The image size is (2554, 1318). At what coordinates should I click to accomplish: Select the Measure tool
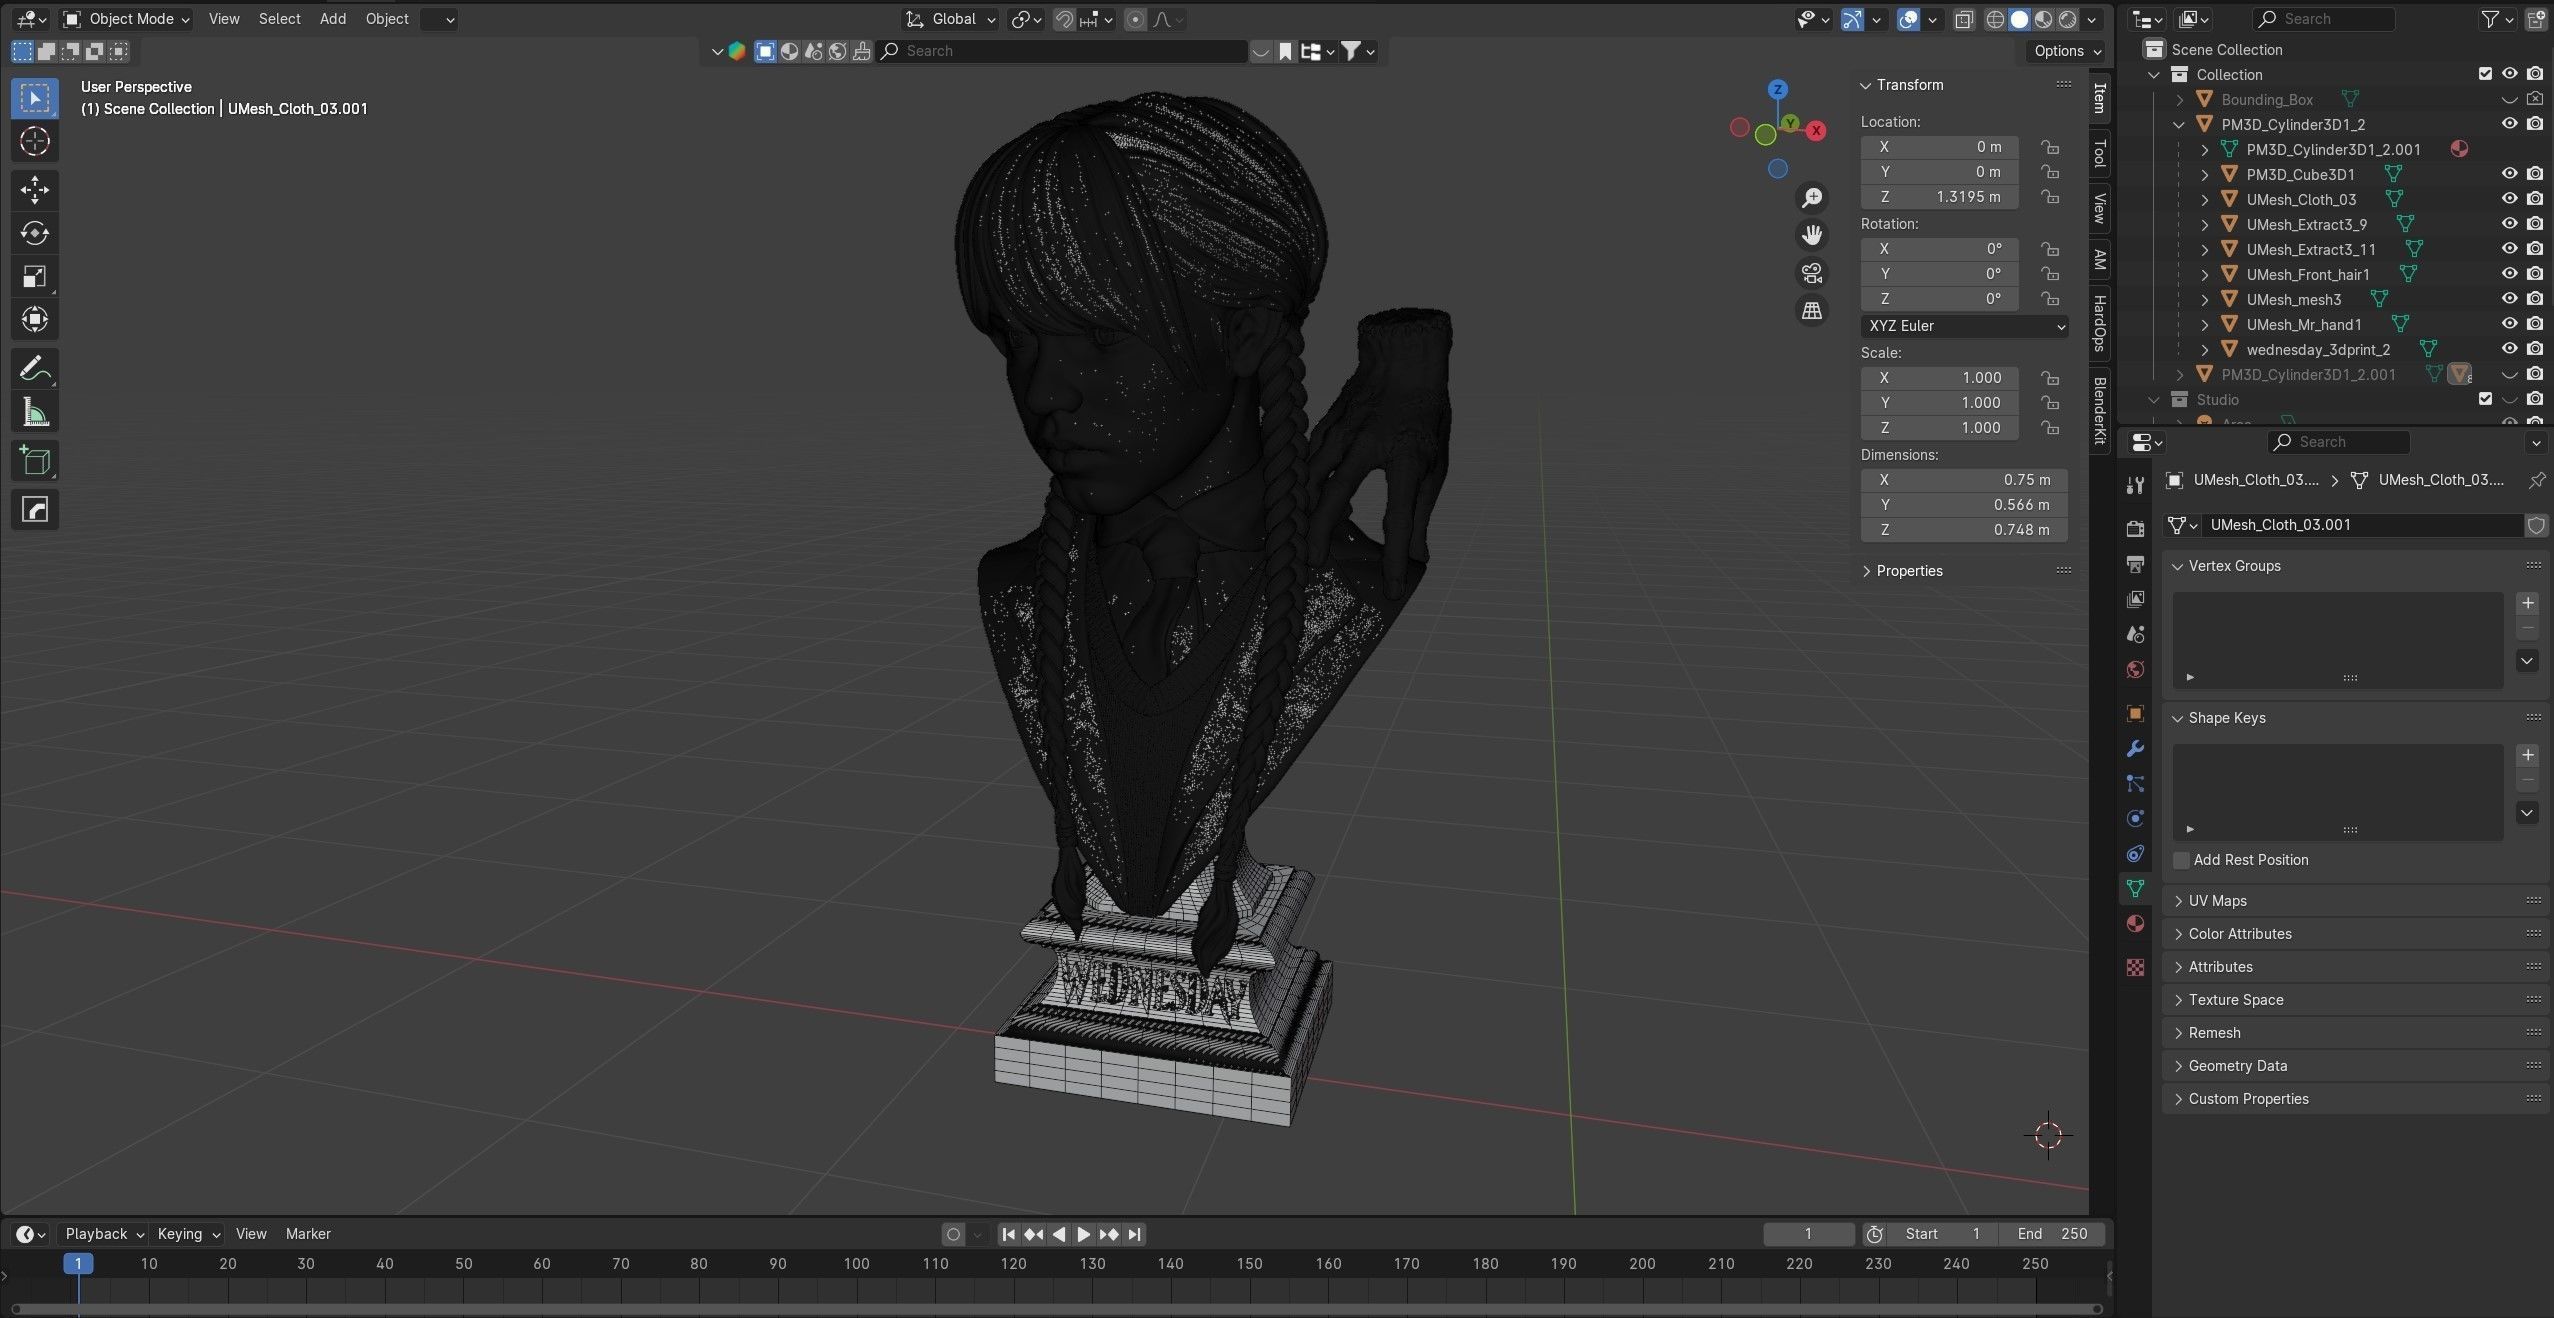[35, 412]
